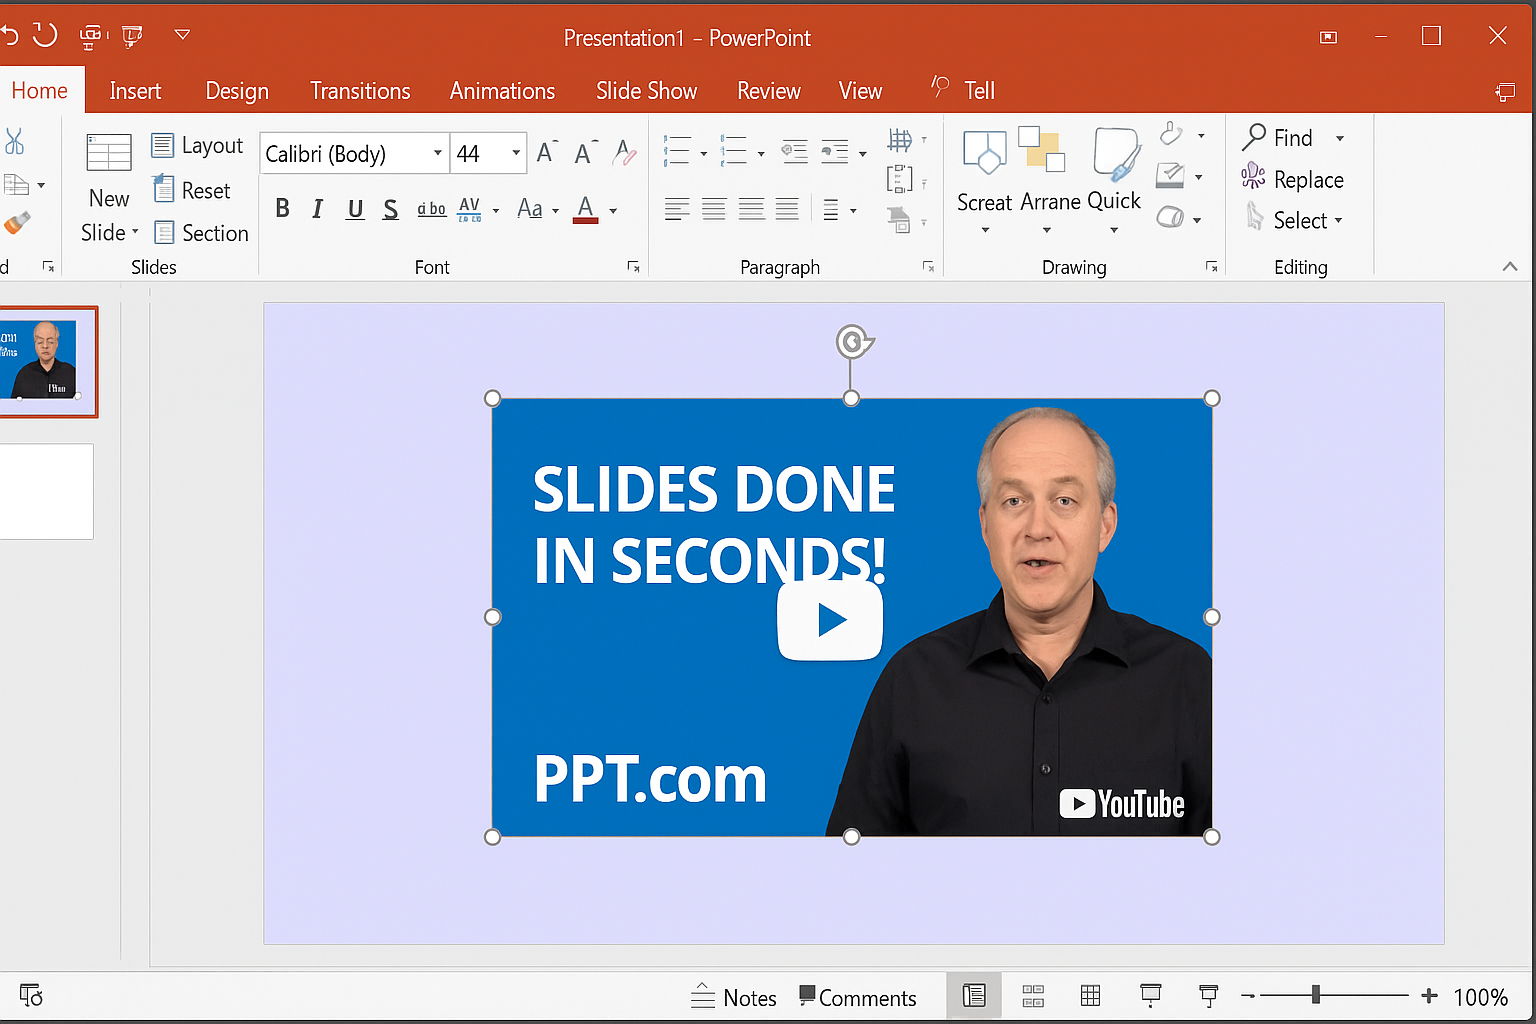This screenshot has width=1536, height=1024.
Task: Open Quick Styles gallery
Action: [1114, 180]
